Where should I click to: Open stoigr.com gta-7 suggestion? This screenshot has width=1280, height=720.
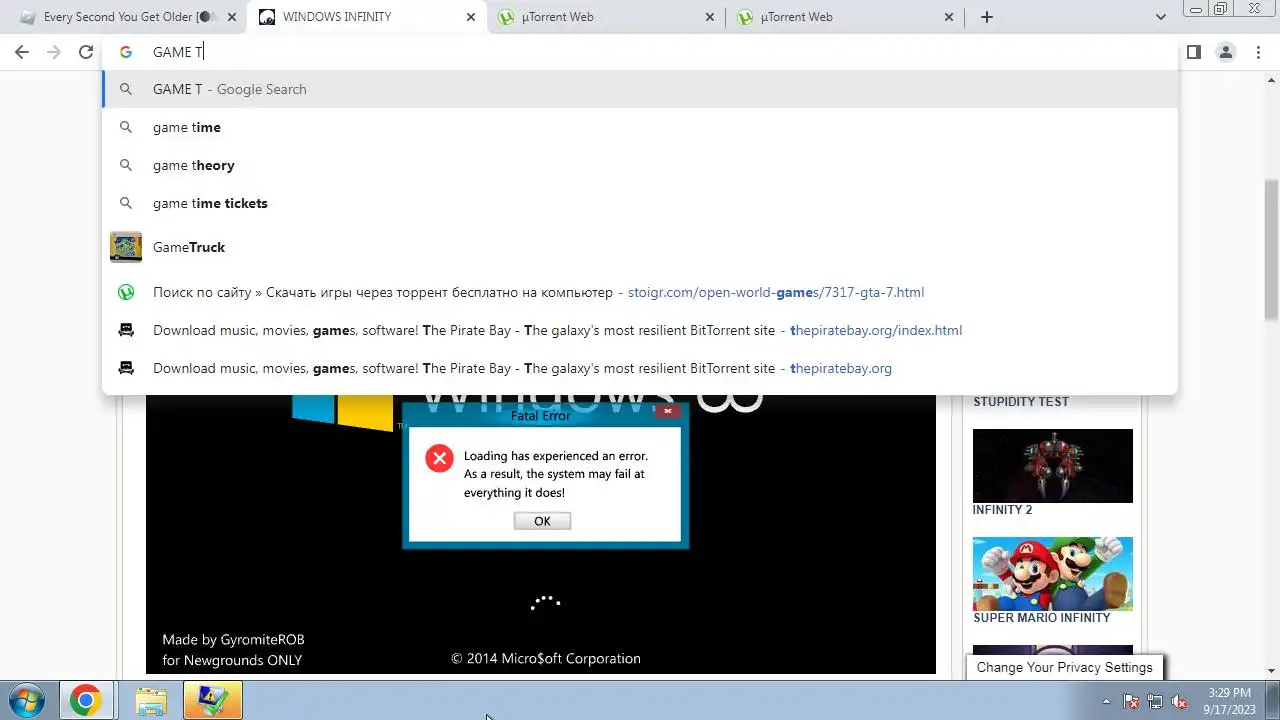[x=640, y=292]
